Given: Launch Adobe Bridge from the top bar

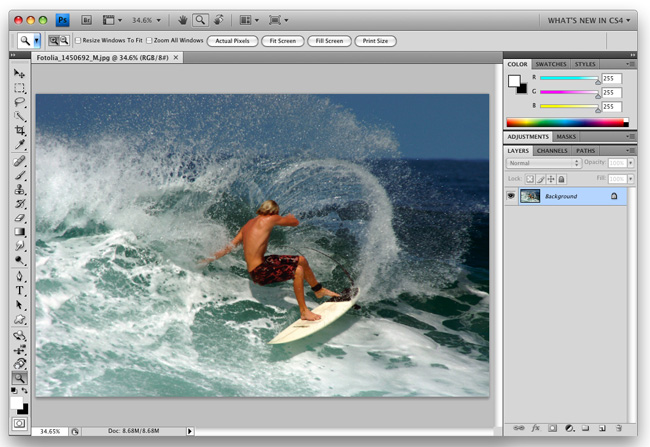Looking at the screenshot, I should point(87,19).
